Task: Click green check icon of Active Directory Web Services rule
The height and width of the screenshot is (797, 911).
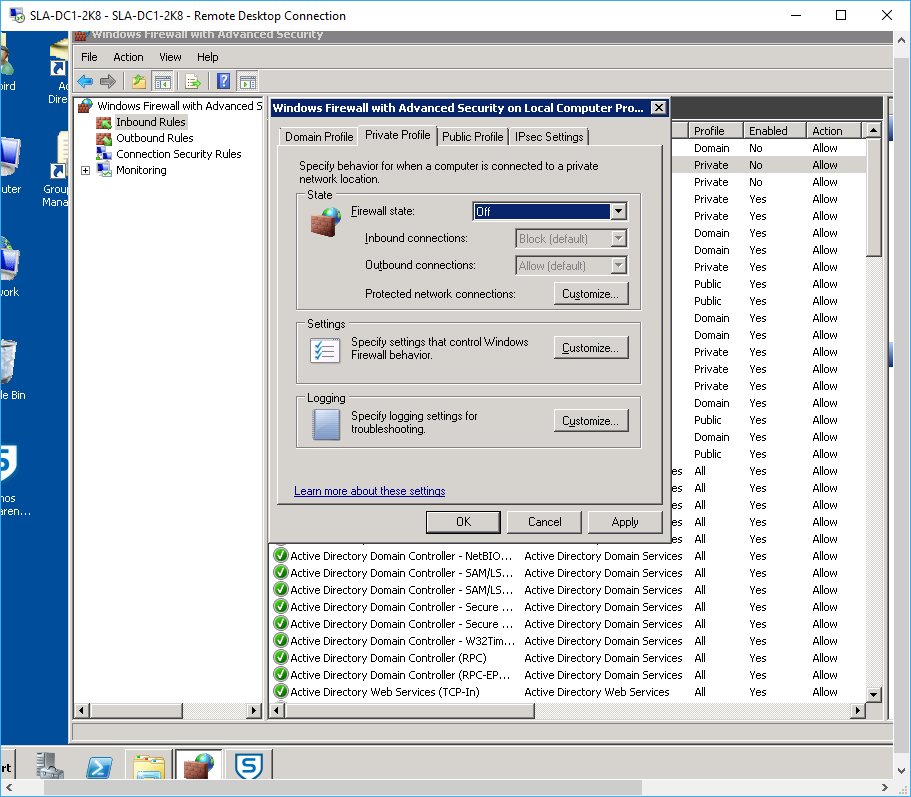Action: (x=281, y=691)
